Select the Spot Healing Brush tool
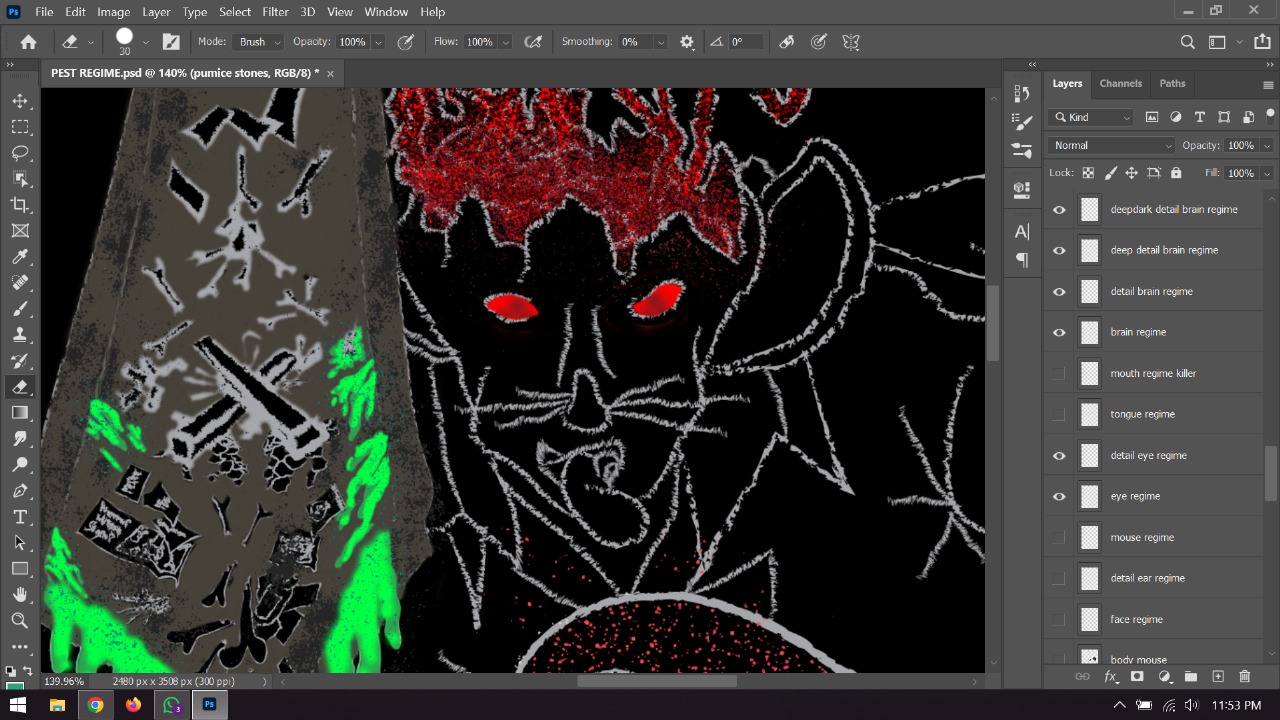The height and width of the screenshot is (720, 1280). coord(20,283)
